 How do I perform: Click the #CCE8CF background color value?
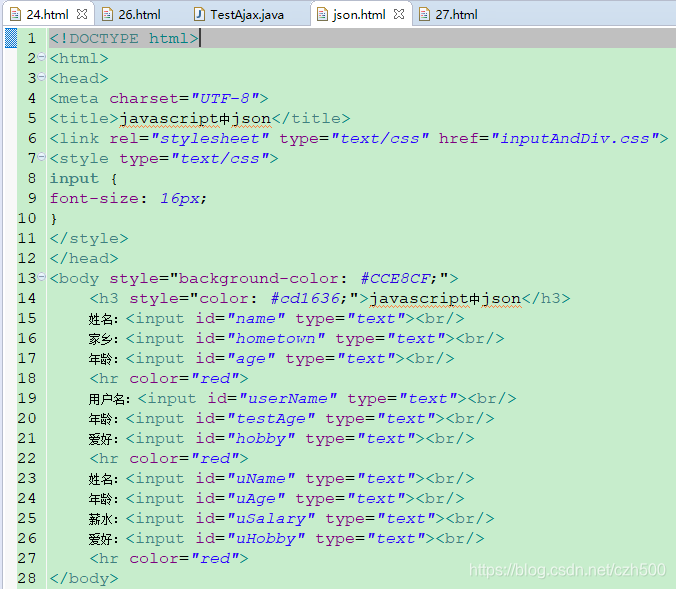(395, 279)
